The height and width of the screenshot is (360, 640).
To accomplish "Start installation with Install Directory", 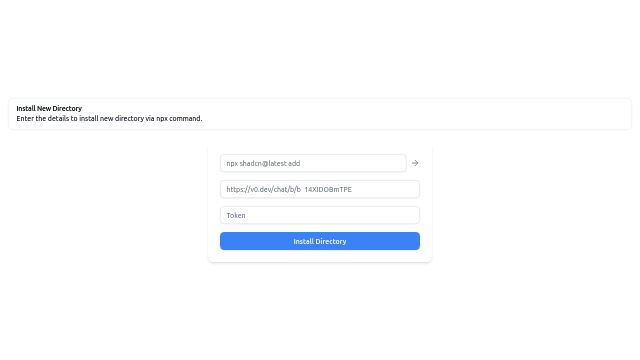I will tap(320, 241).
